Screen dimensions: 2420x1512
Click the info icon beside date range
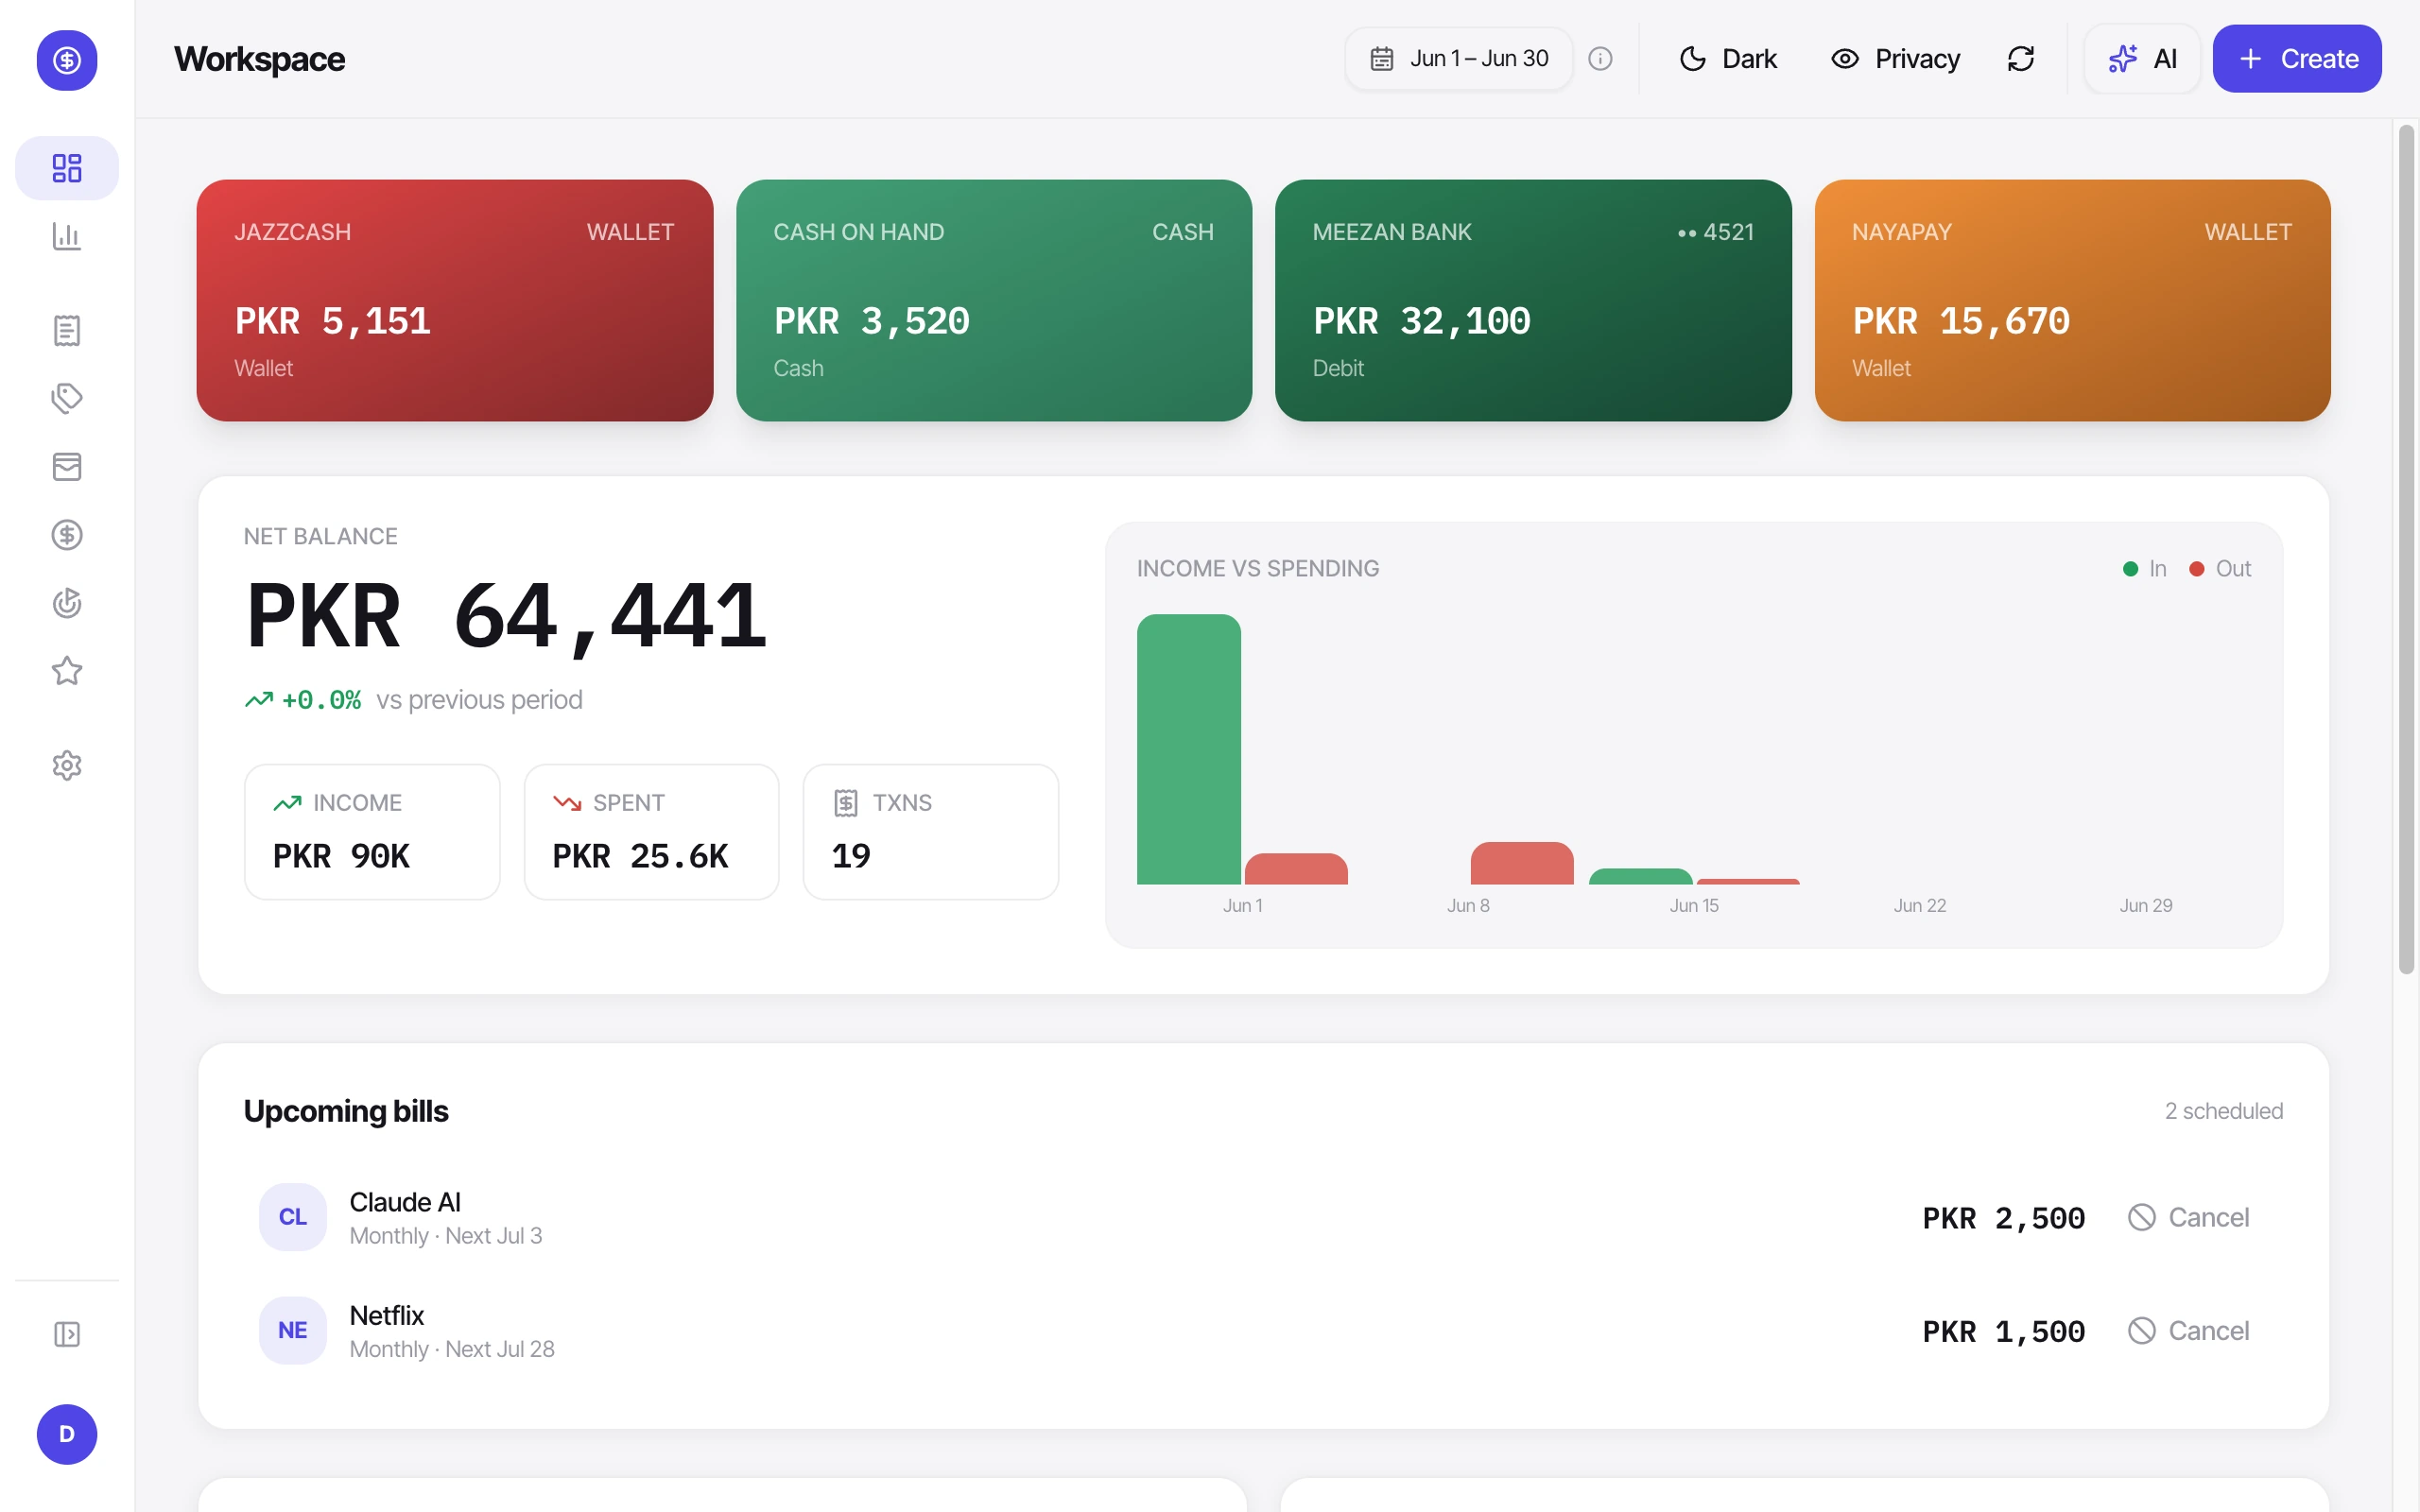coord(1600,59)
